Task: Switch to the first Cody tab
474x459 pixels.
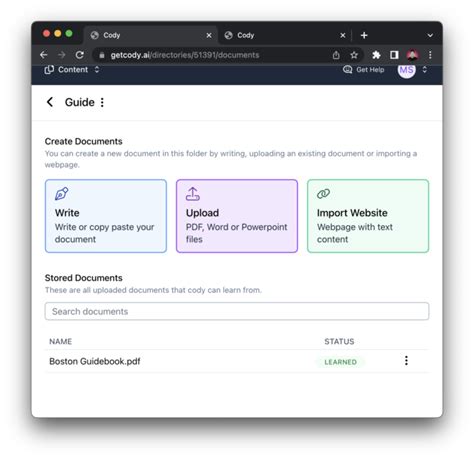Action: pos(150,35)
